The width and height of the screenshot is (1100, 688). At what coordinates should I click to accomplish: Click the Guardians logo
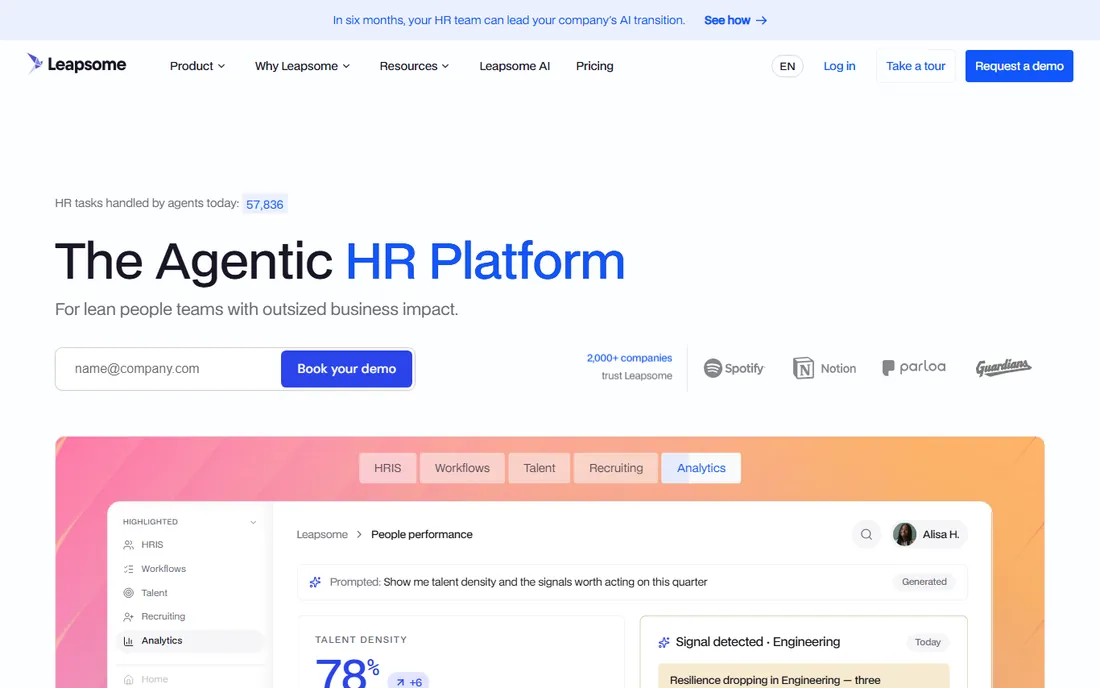coord(1003,367)
